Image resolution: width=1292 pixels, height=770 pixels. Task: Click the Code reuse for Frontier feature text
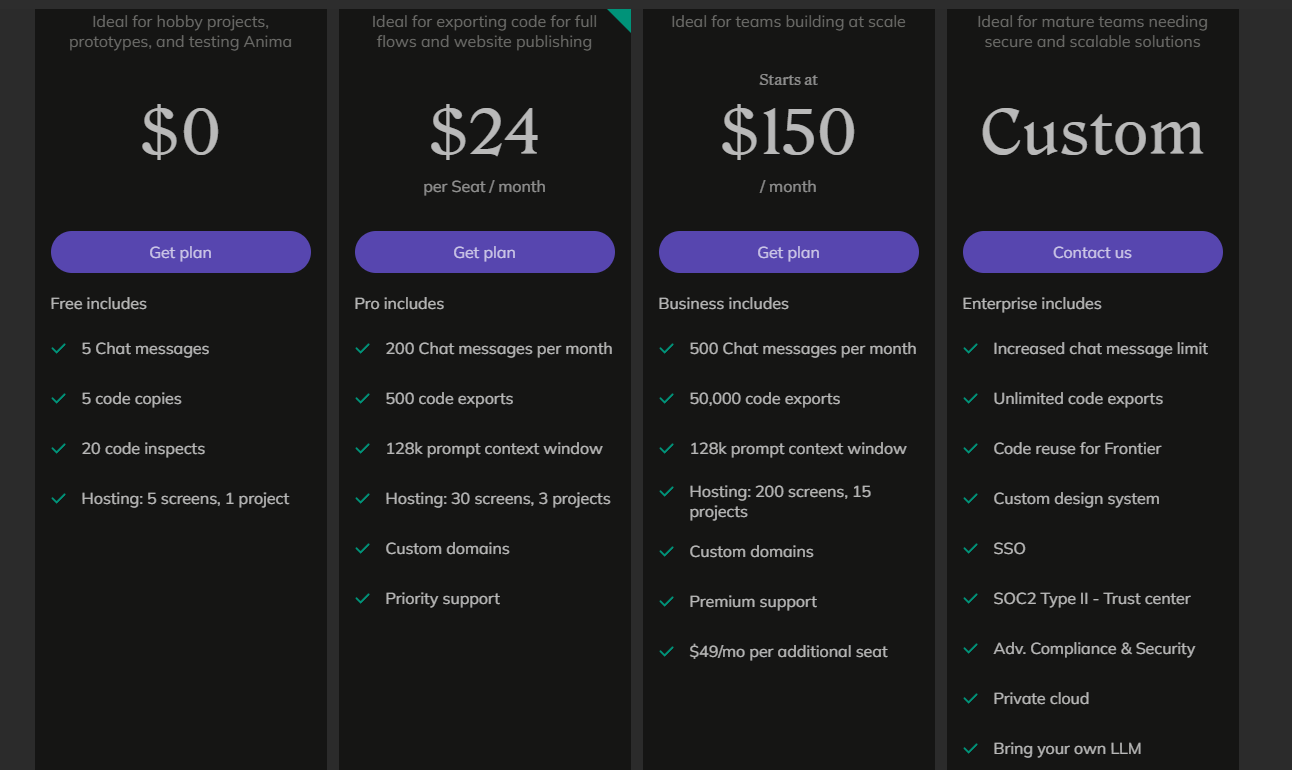[1077, 449]
